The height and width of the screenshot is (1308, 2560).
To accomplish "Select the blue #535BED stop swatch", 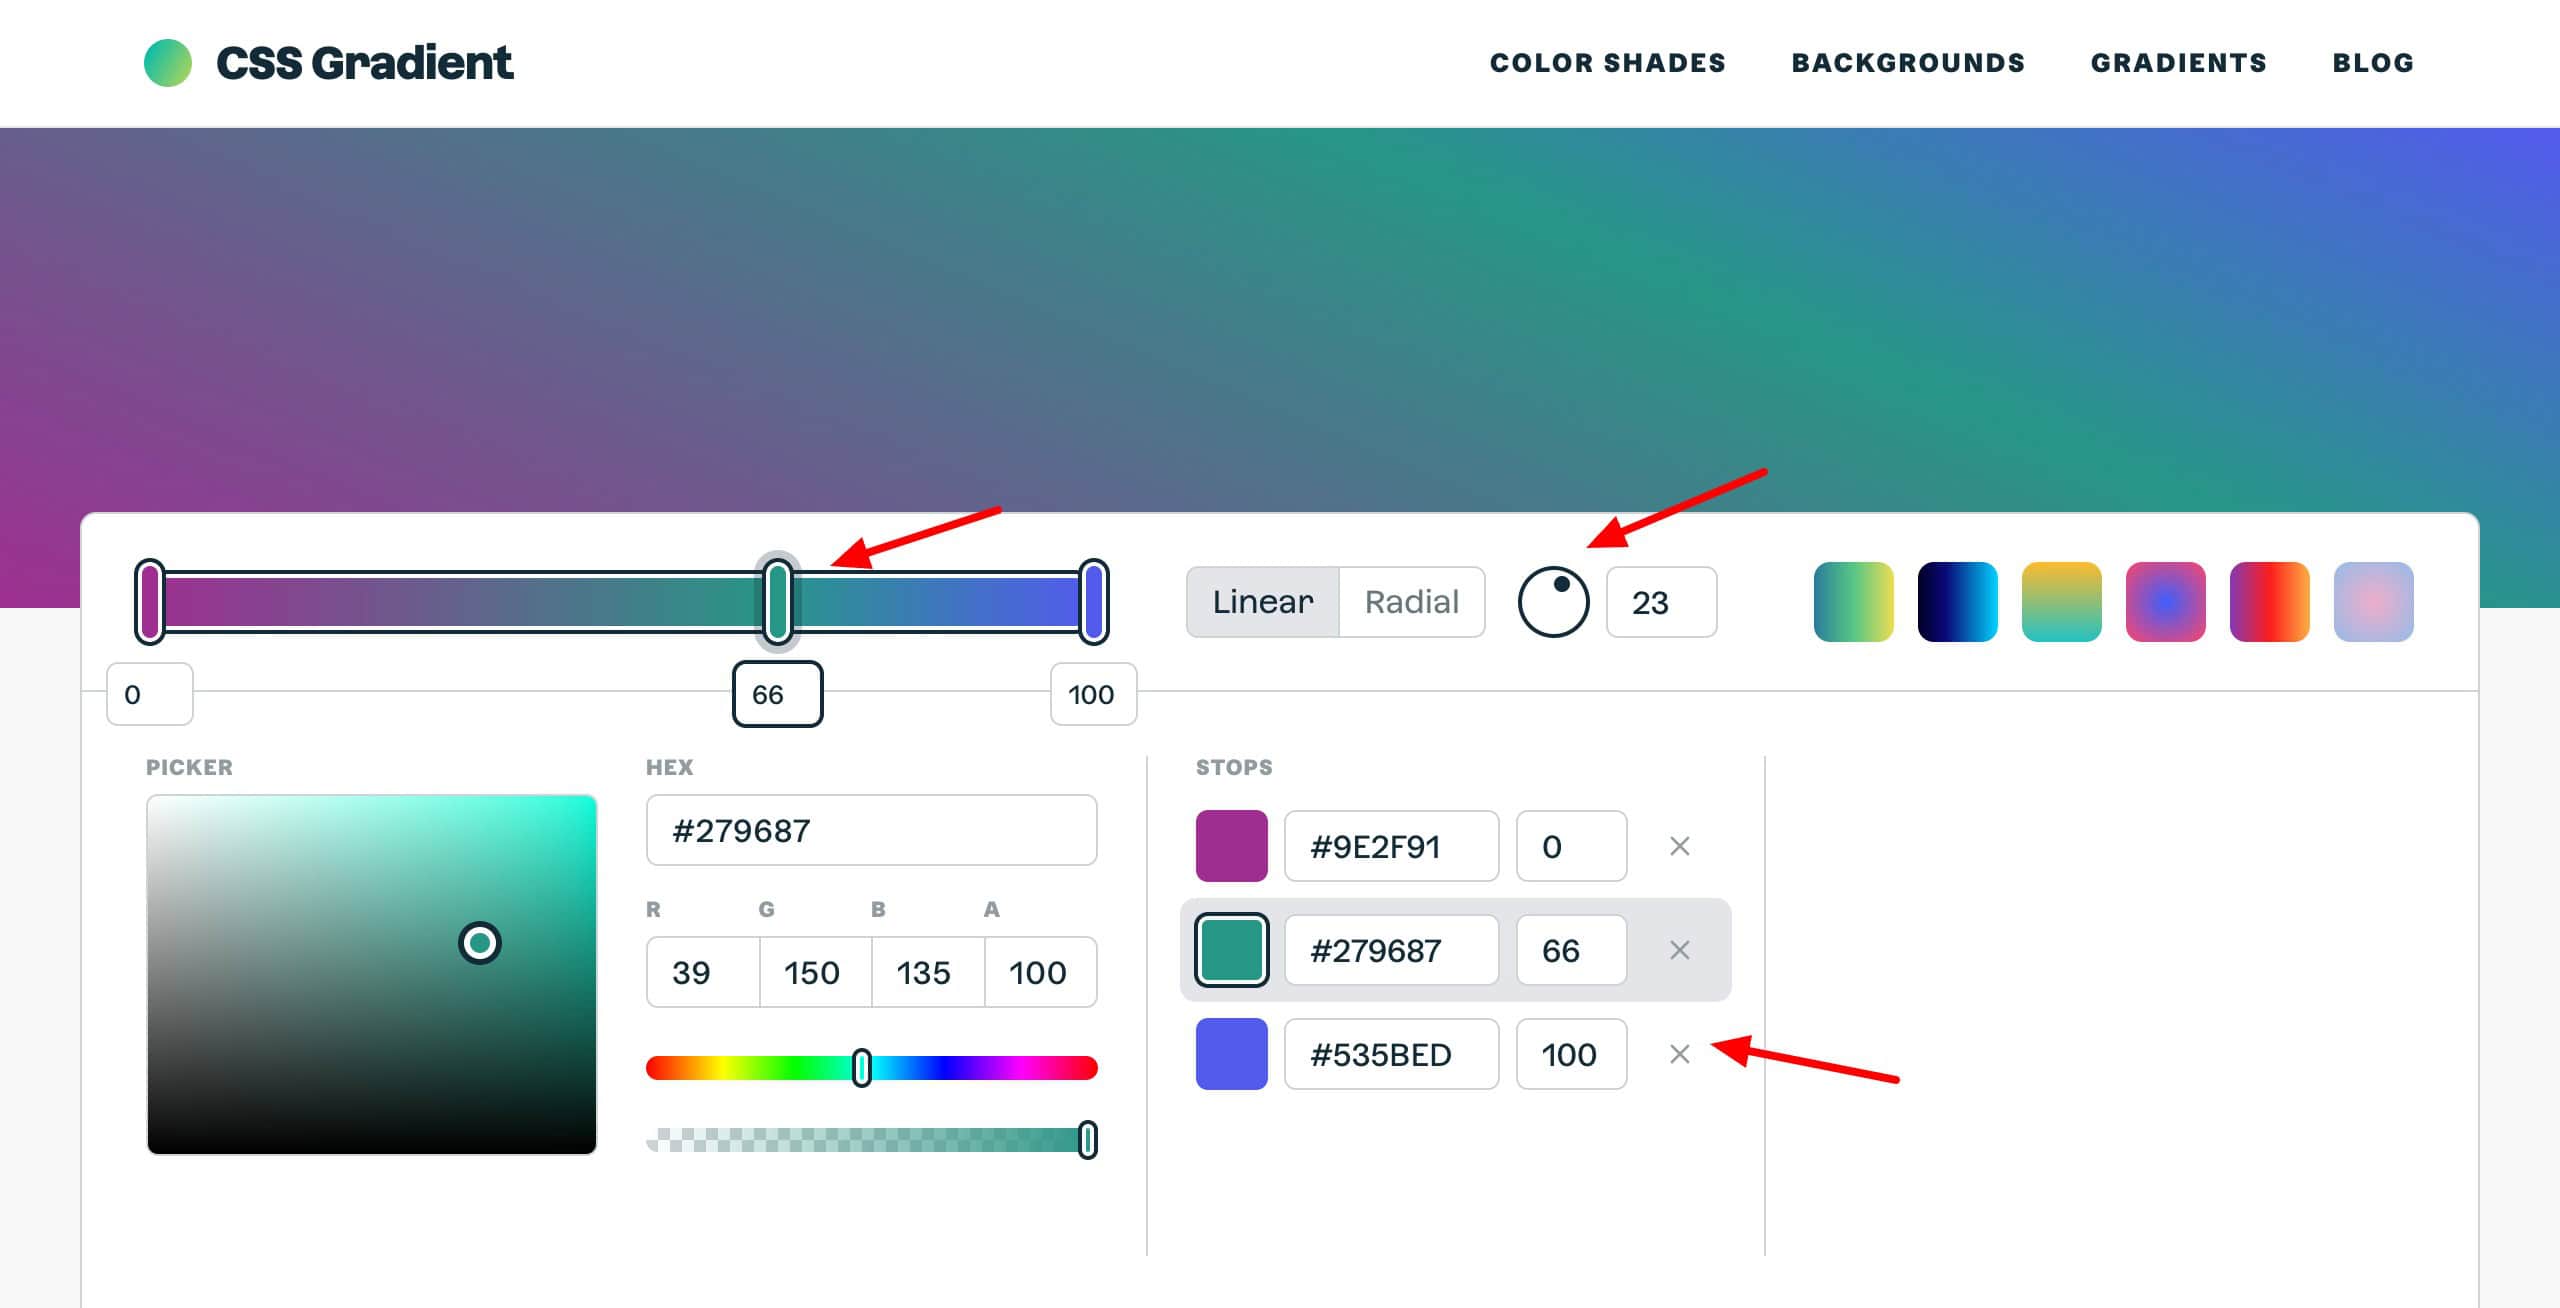I will pos(1231,1054).
